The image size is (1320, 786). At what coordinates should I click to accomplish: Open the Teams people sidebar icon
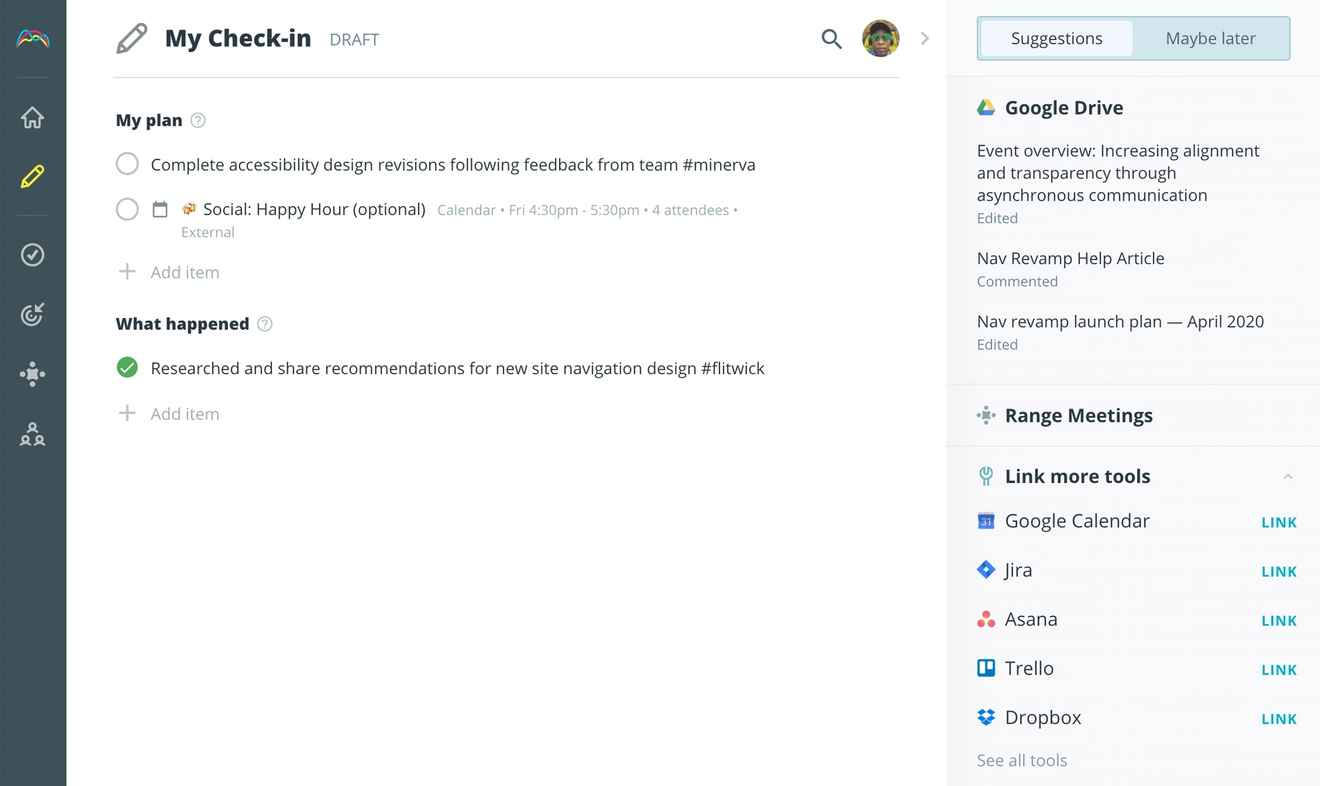click(32, 434)
